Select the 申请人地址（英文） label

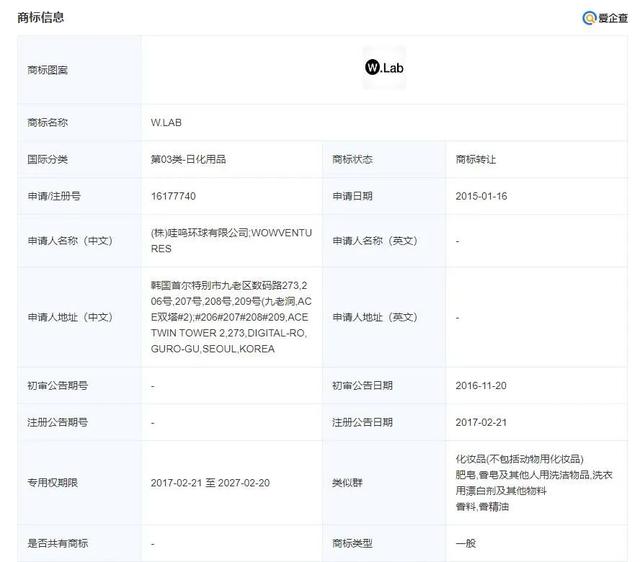coord(375,317)
